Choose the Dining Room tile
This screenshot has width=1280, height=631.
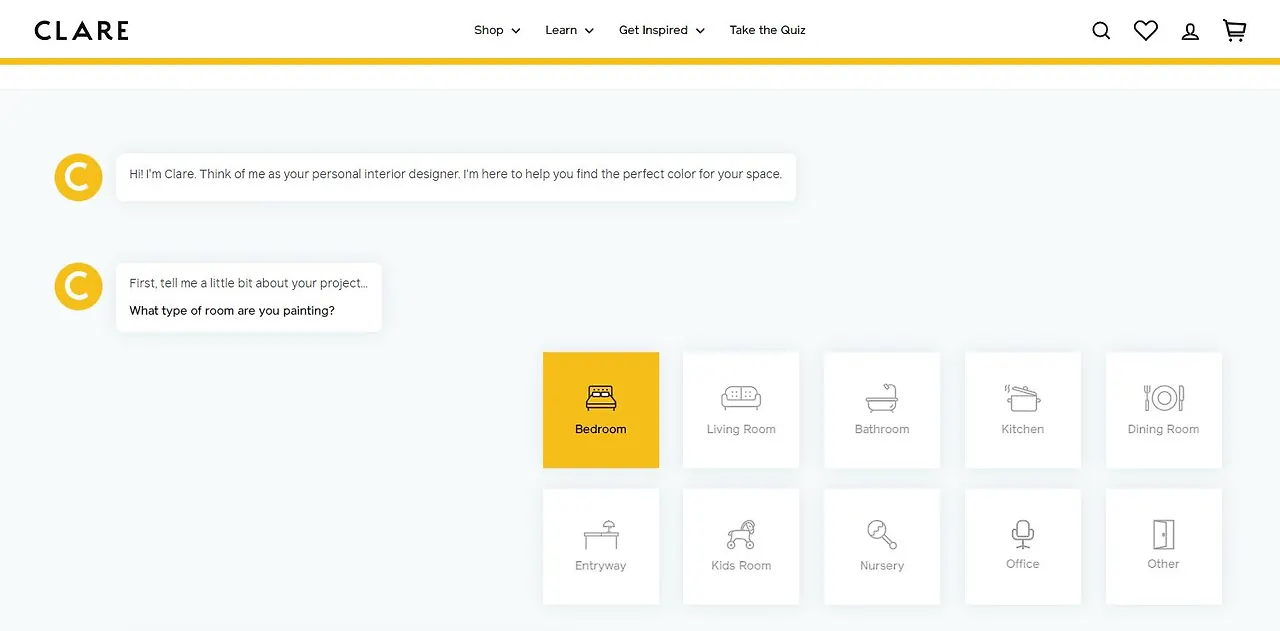[x=1164, y=410]
